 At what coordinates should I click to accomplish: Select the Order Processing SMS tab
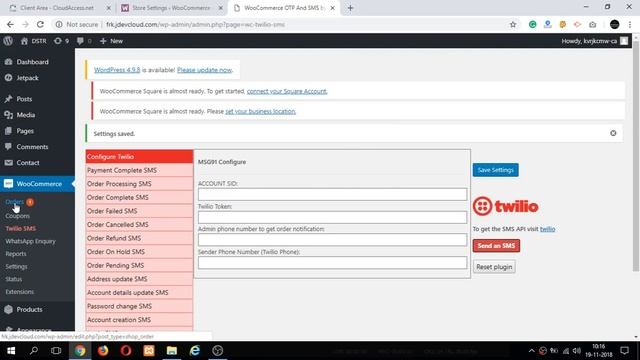139,184
